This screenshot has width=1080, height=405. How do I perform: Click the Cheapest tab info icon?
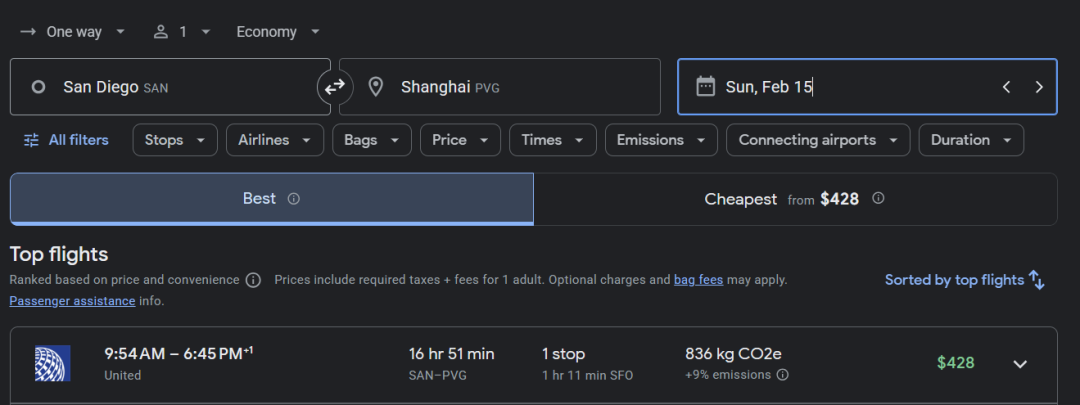coord(878,199)
